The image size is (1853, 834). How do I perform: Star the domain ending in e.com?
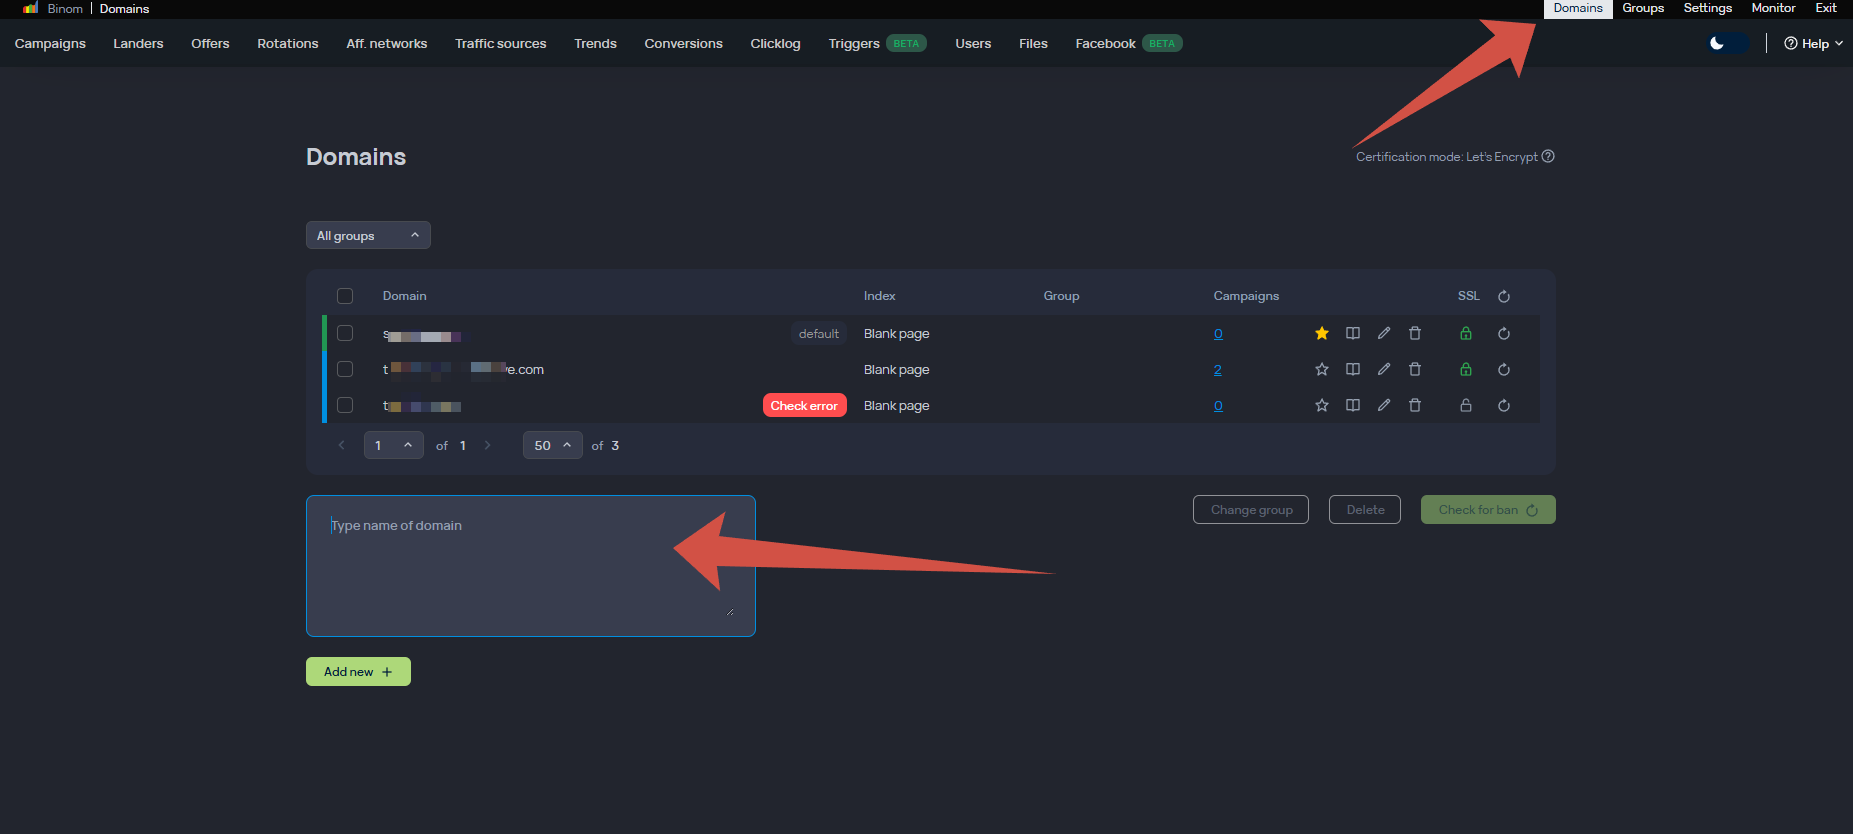tap(1322, 369)
